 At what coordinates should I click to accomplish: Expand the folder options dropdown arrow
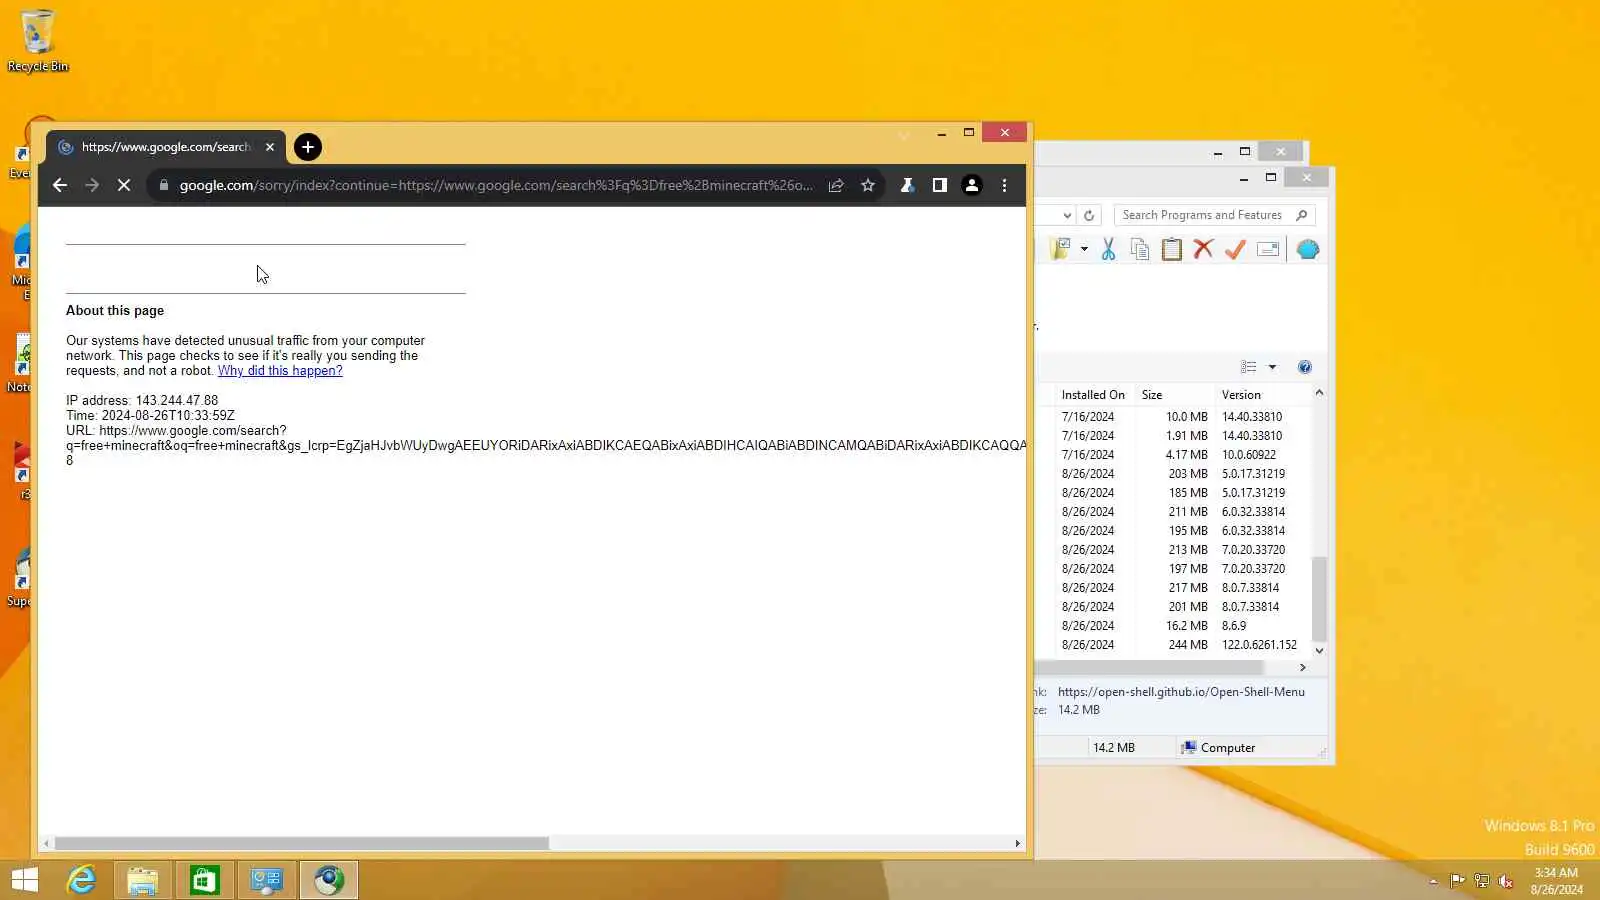pos(1084,250)
